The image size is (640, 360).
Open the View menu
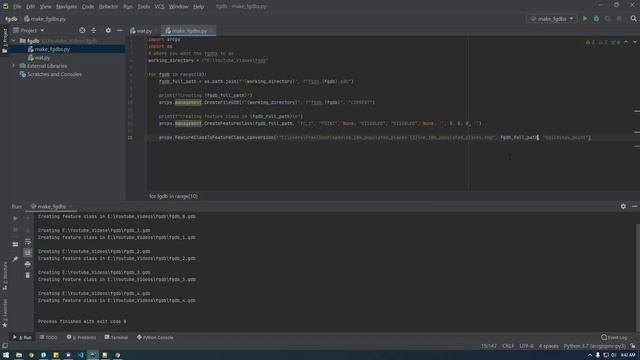pos(45,7)
